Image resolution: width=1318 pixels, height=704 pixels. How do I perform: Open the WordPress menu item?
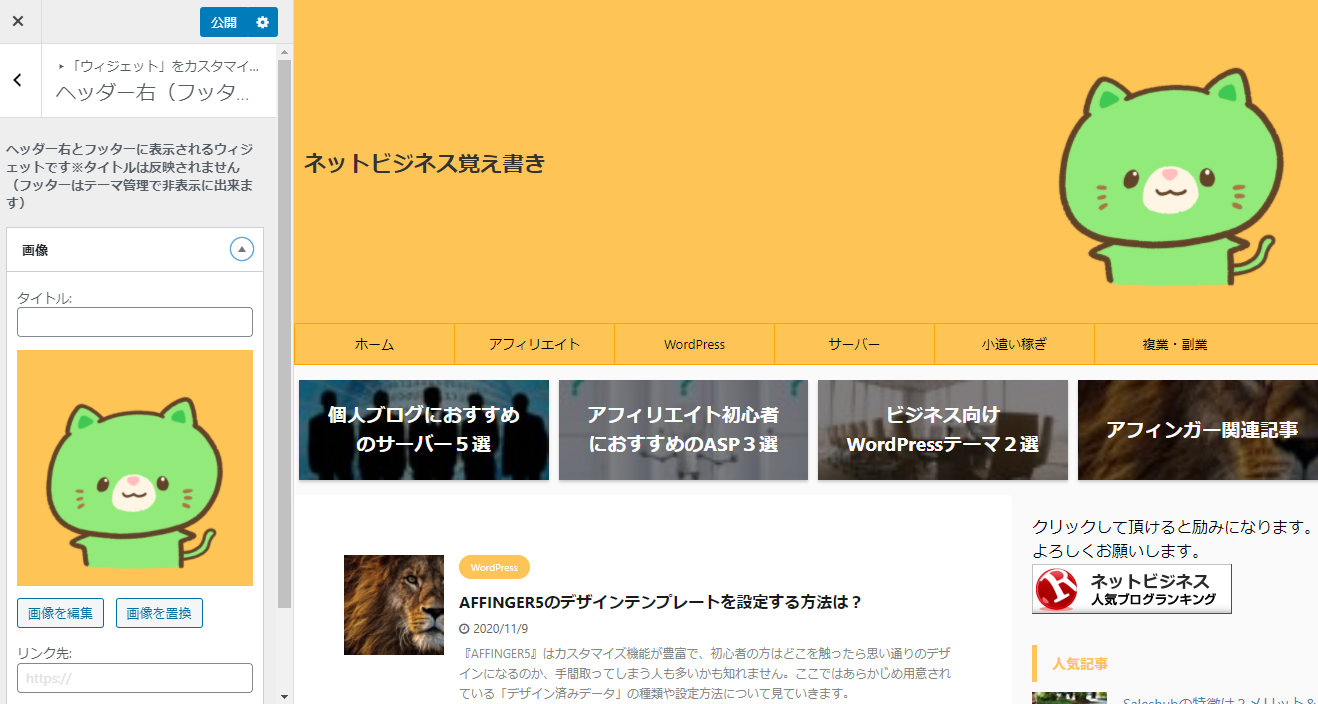pos(694,344)
